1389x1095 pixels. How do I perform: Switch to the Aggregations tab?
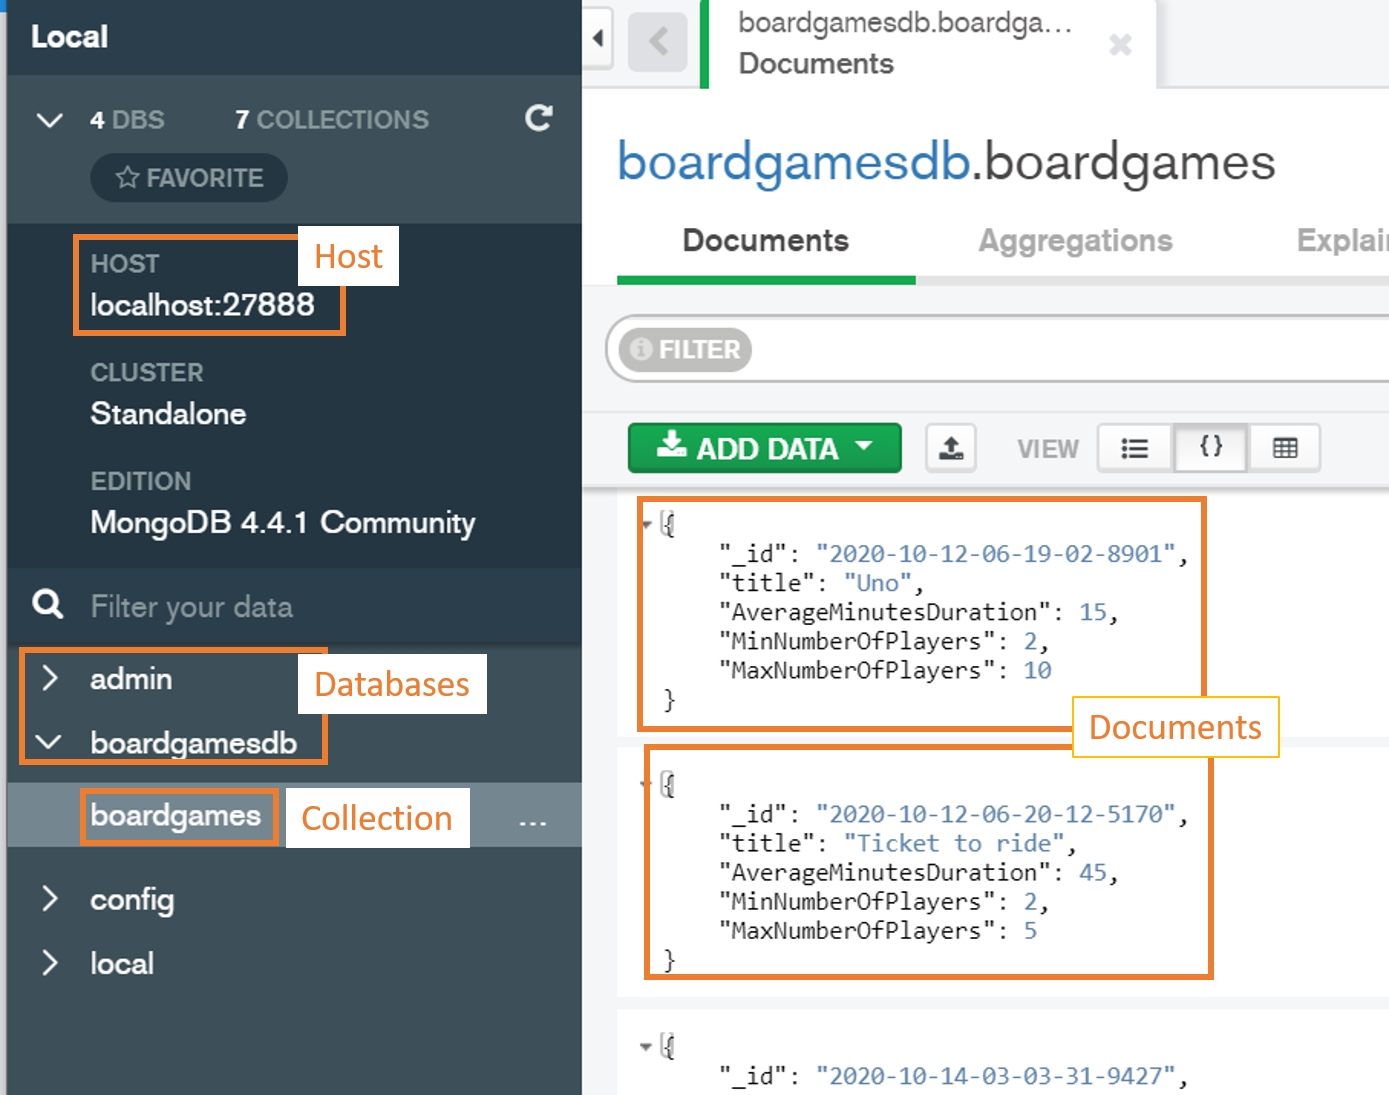click(x=1074, y=240)
